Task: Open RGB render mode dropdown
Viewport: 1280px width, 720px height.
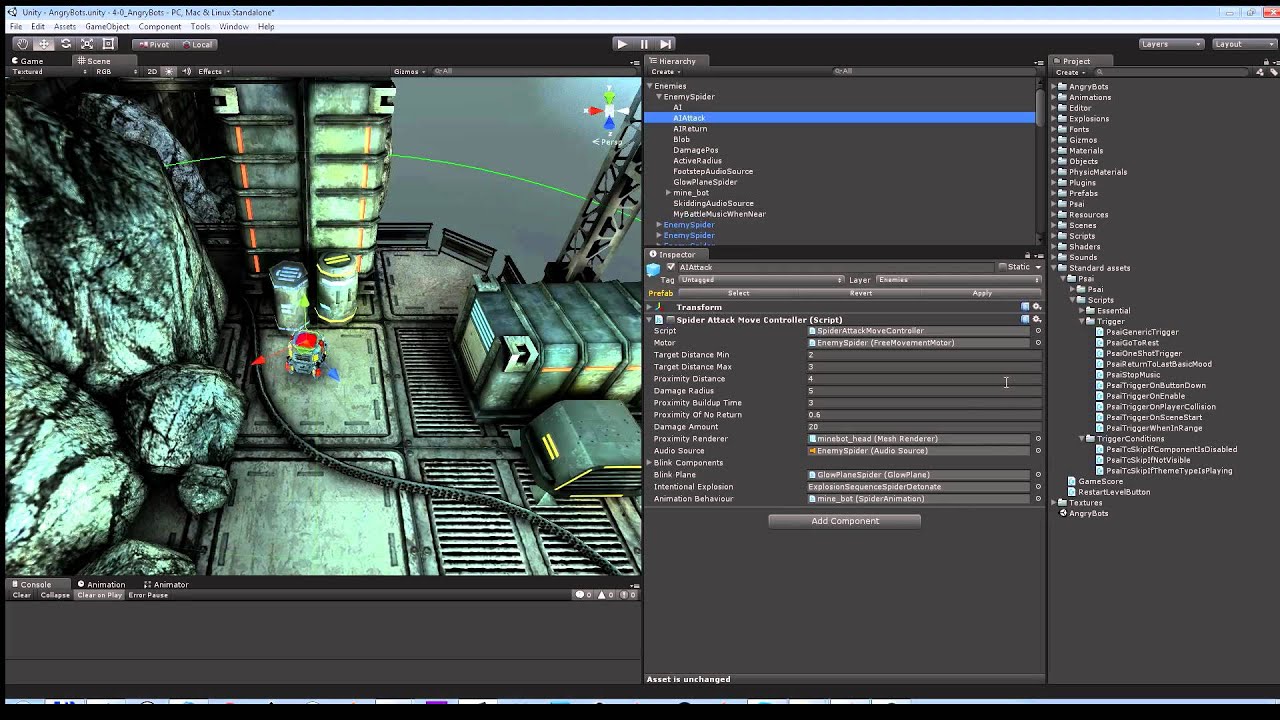Action: 117,72
